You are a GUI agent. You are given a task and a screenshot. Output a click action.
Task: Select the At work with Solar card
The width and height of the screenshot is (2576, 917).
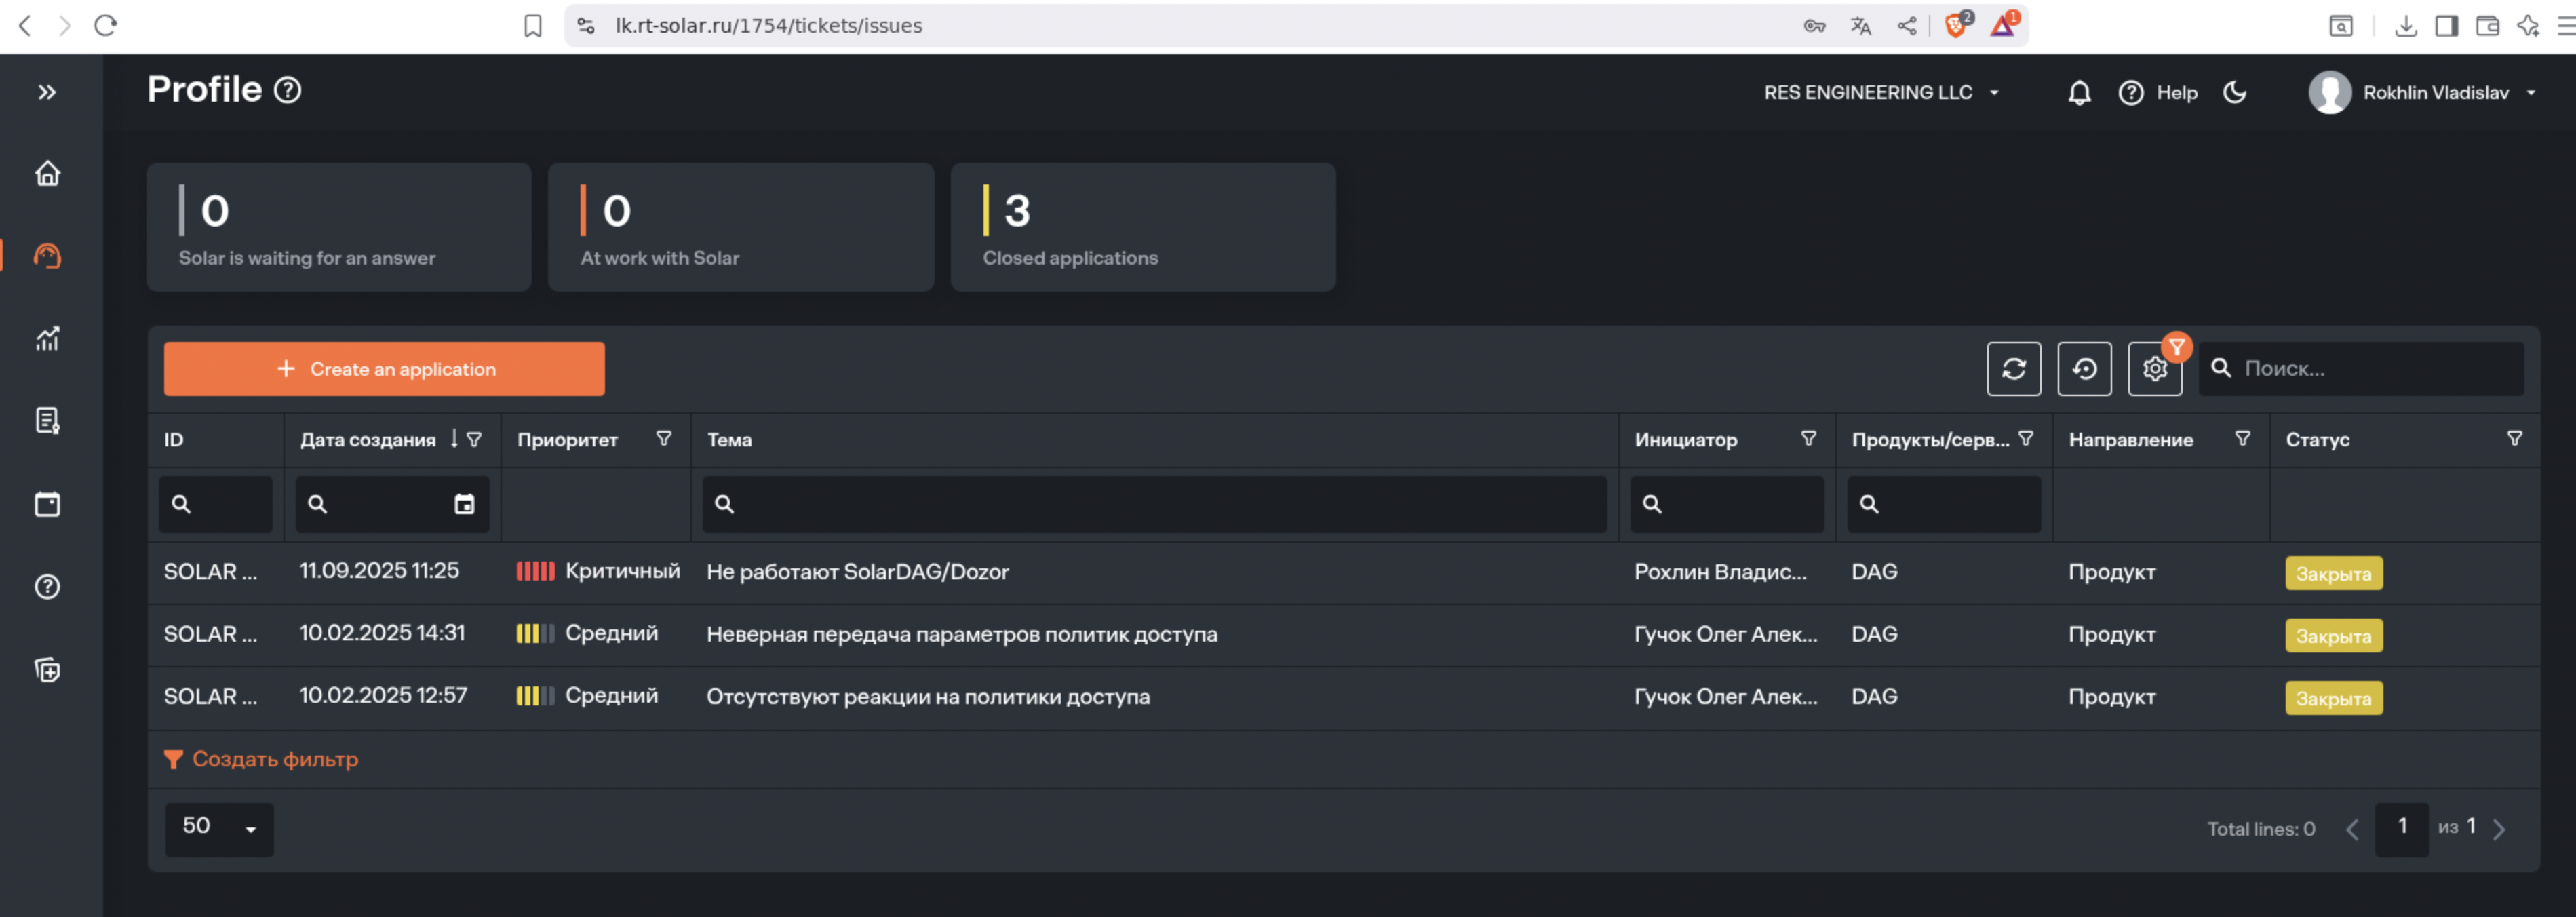click(740, 228)
